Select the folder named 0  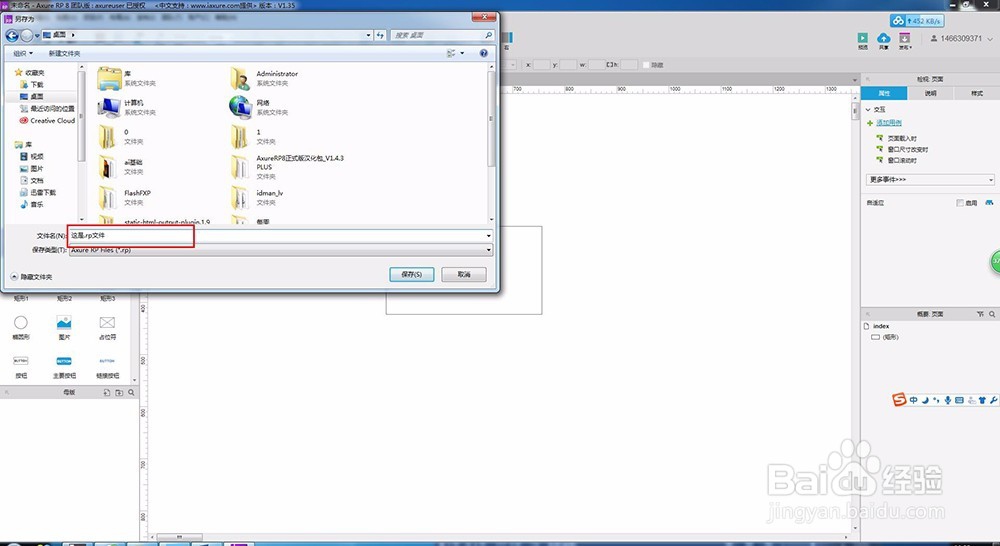121,136
